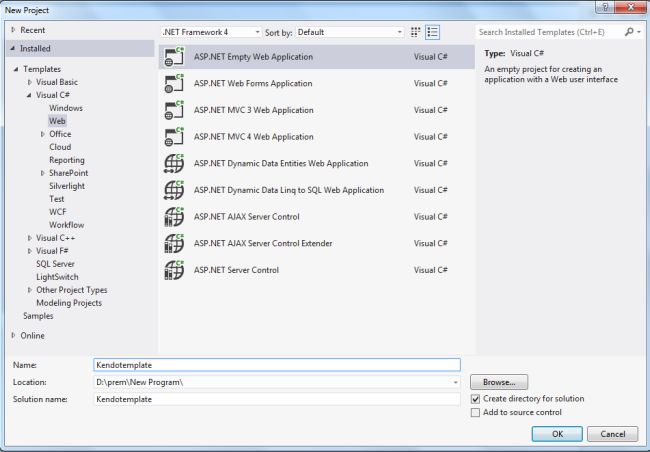Select the Test category

(x=57, y=199)
